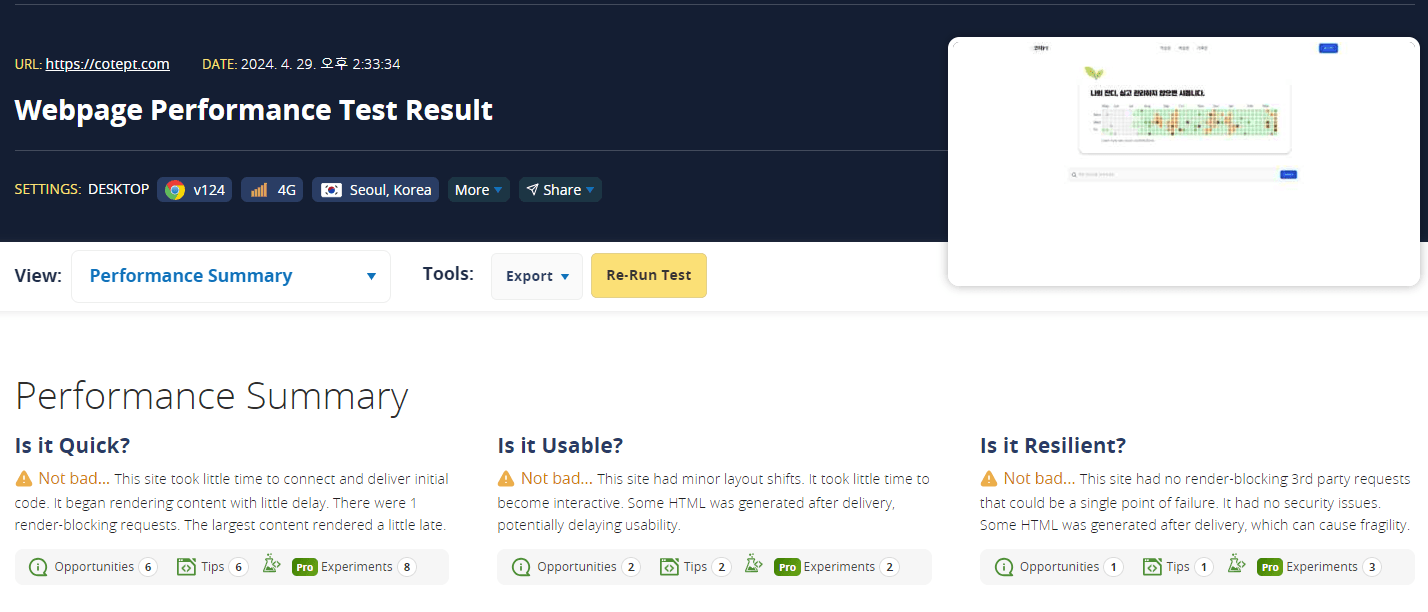
Task: Open Tips under Is it Usable
Action: 695,567
